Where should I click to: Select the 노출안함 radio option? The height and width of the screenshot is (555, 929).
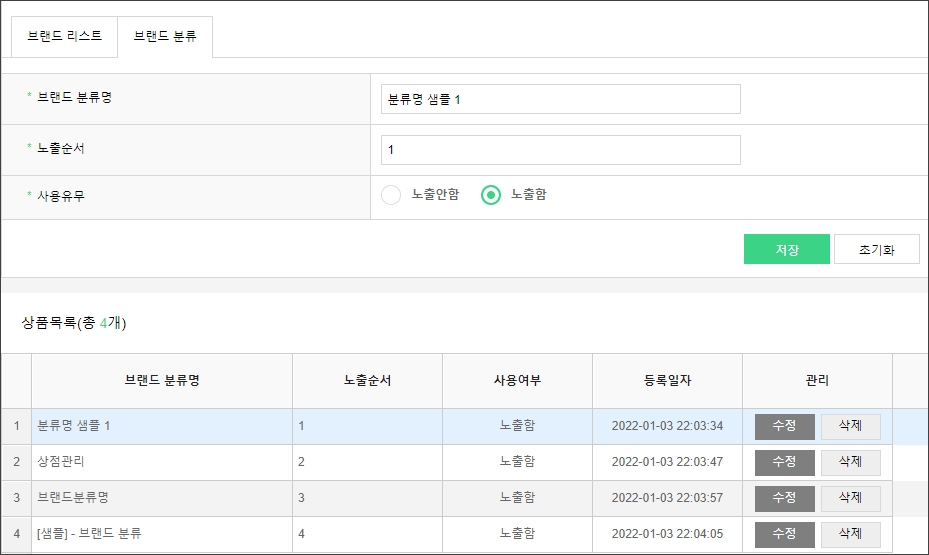pos(392,195)
